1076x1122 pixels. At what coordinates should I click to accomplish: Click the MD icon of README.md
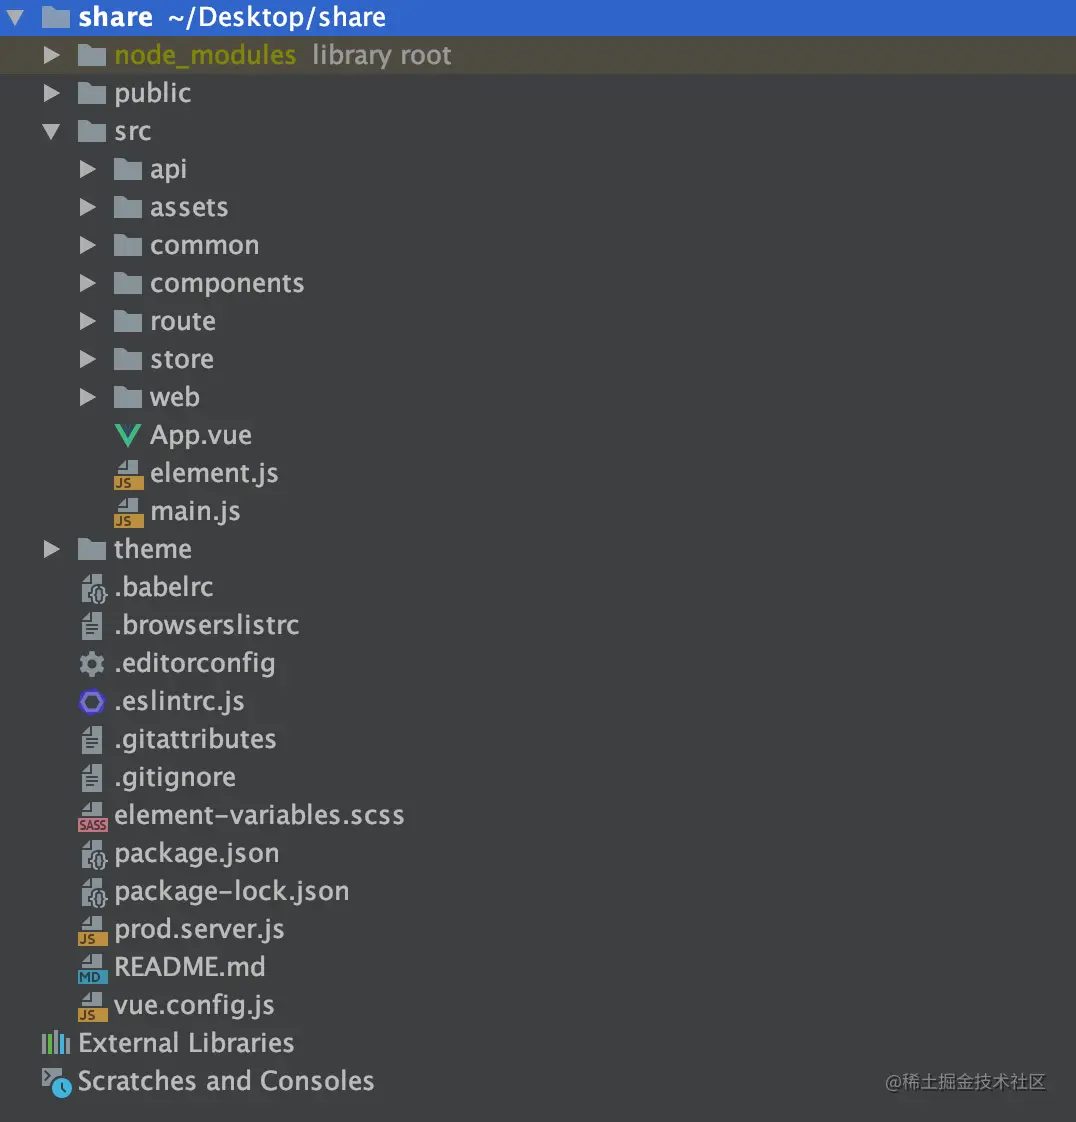pyautogui.click(x=92, y=968)
